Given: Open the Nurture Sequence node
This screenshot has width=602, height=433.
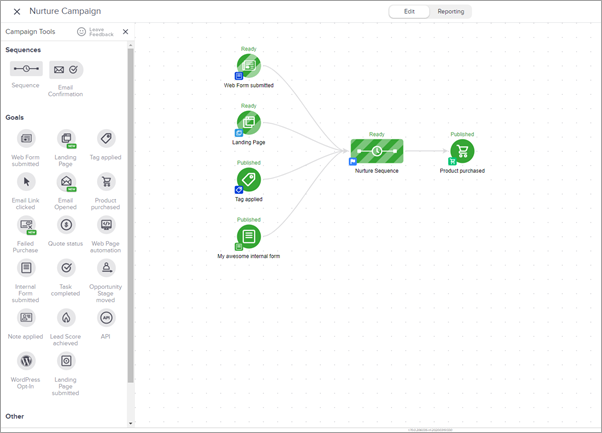Looking at the screenshot, I should click(x=377, y=151).
